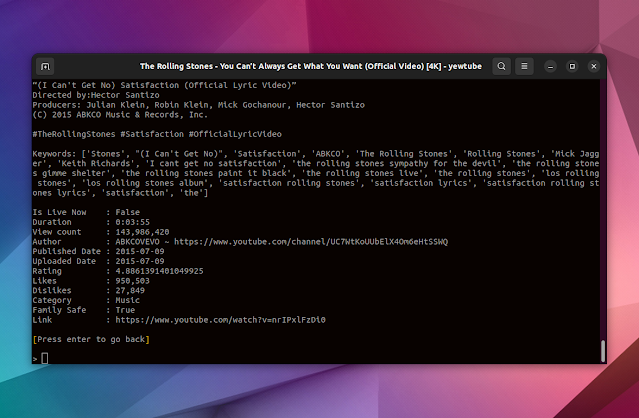Click the 'Keywords:' label
639x418 pixels.
[54, 154]
